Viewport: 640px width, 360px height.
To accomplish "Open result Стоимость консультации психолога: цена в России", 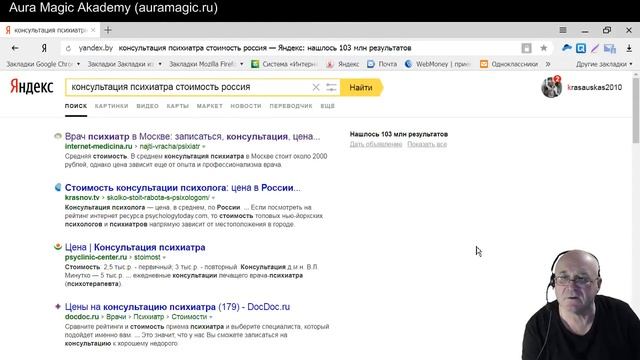I will (182, 188).
